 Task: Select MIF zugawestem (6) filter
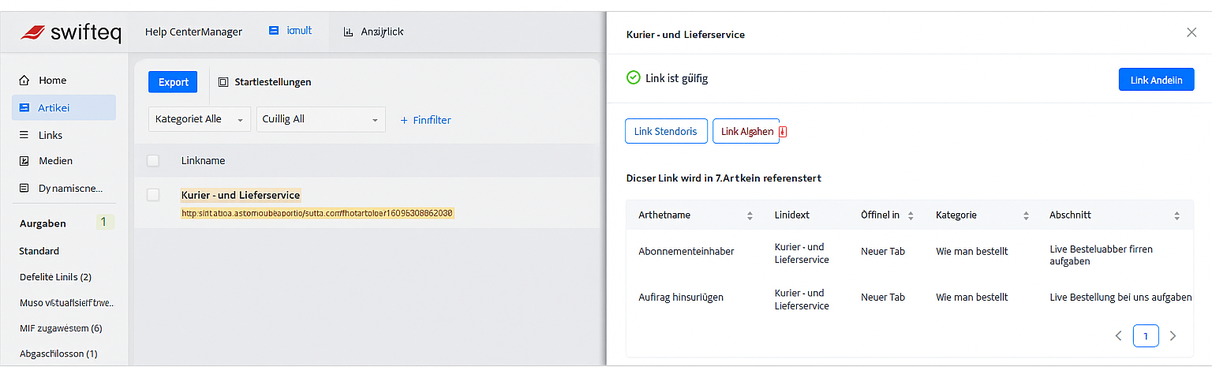[x=60, y=328]
